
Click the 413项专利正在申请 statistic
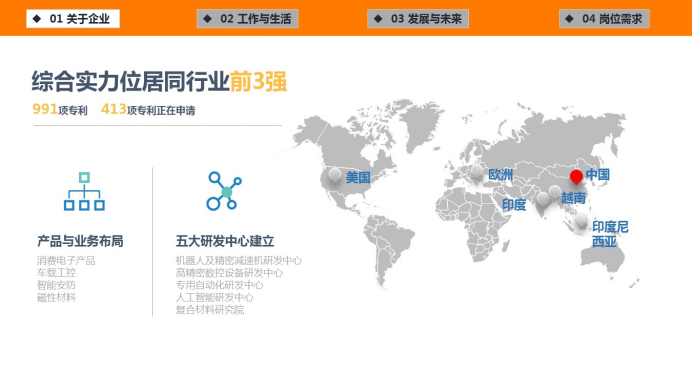148,109
